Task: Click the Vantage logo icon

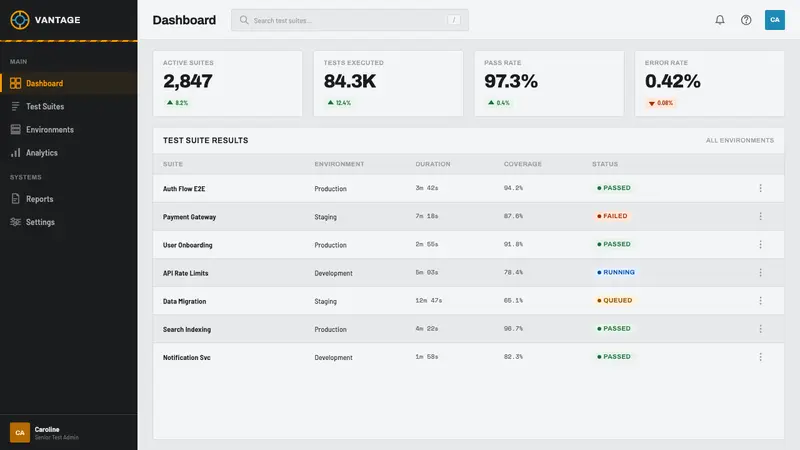Action: (x=20, y=20)
